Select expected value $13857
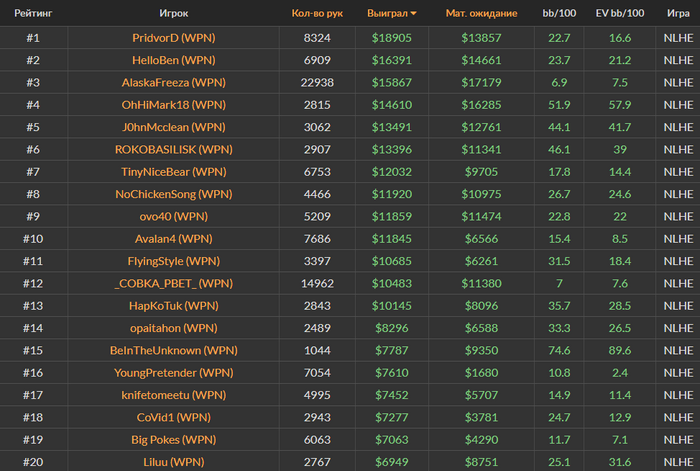Image resolution: width=700 pixels, height=471 pixels. click(x=481, y=38)
